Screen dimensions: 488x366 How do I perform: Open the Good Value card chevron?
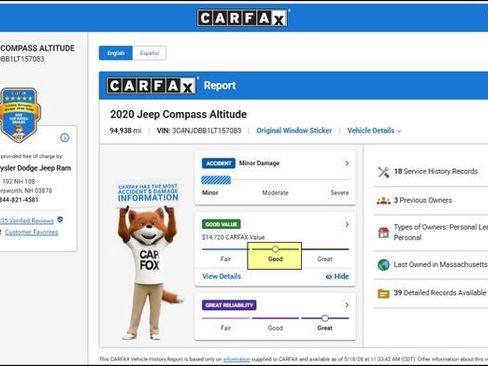[347, 224]
